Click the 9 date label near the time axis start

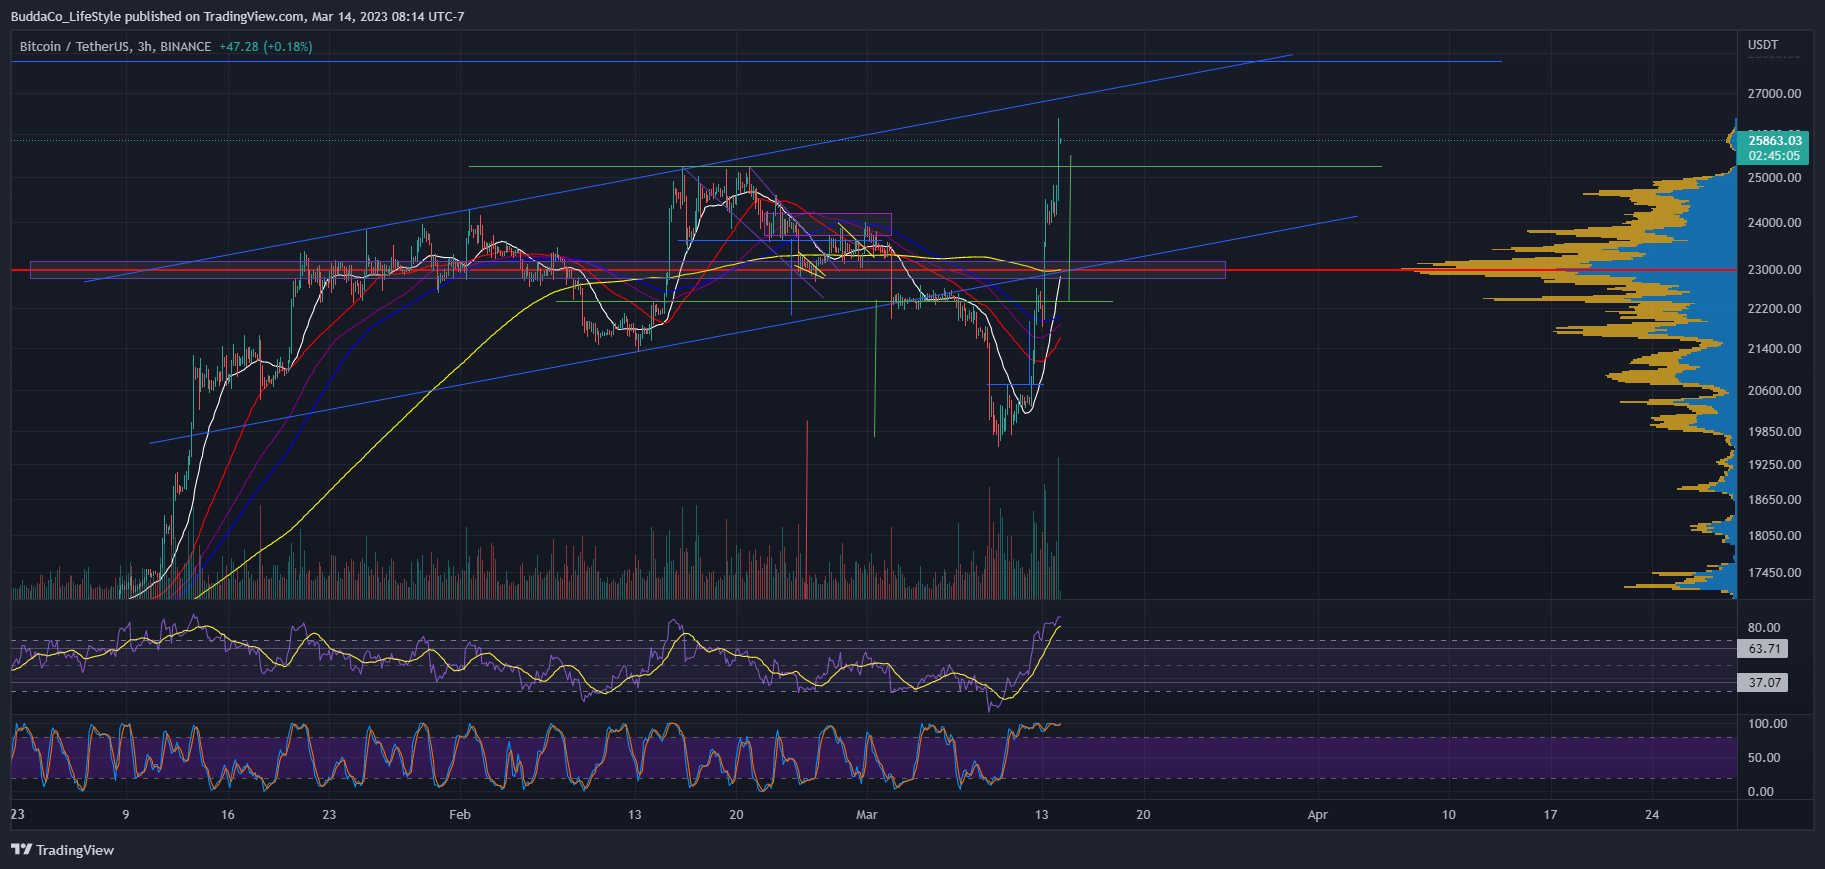[x=126, y=815]
